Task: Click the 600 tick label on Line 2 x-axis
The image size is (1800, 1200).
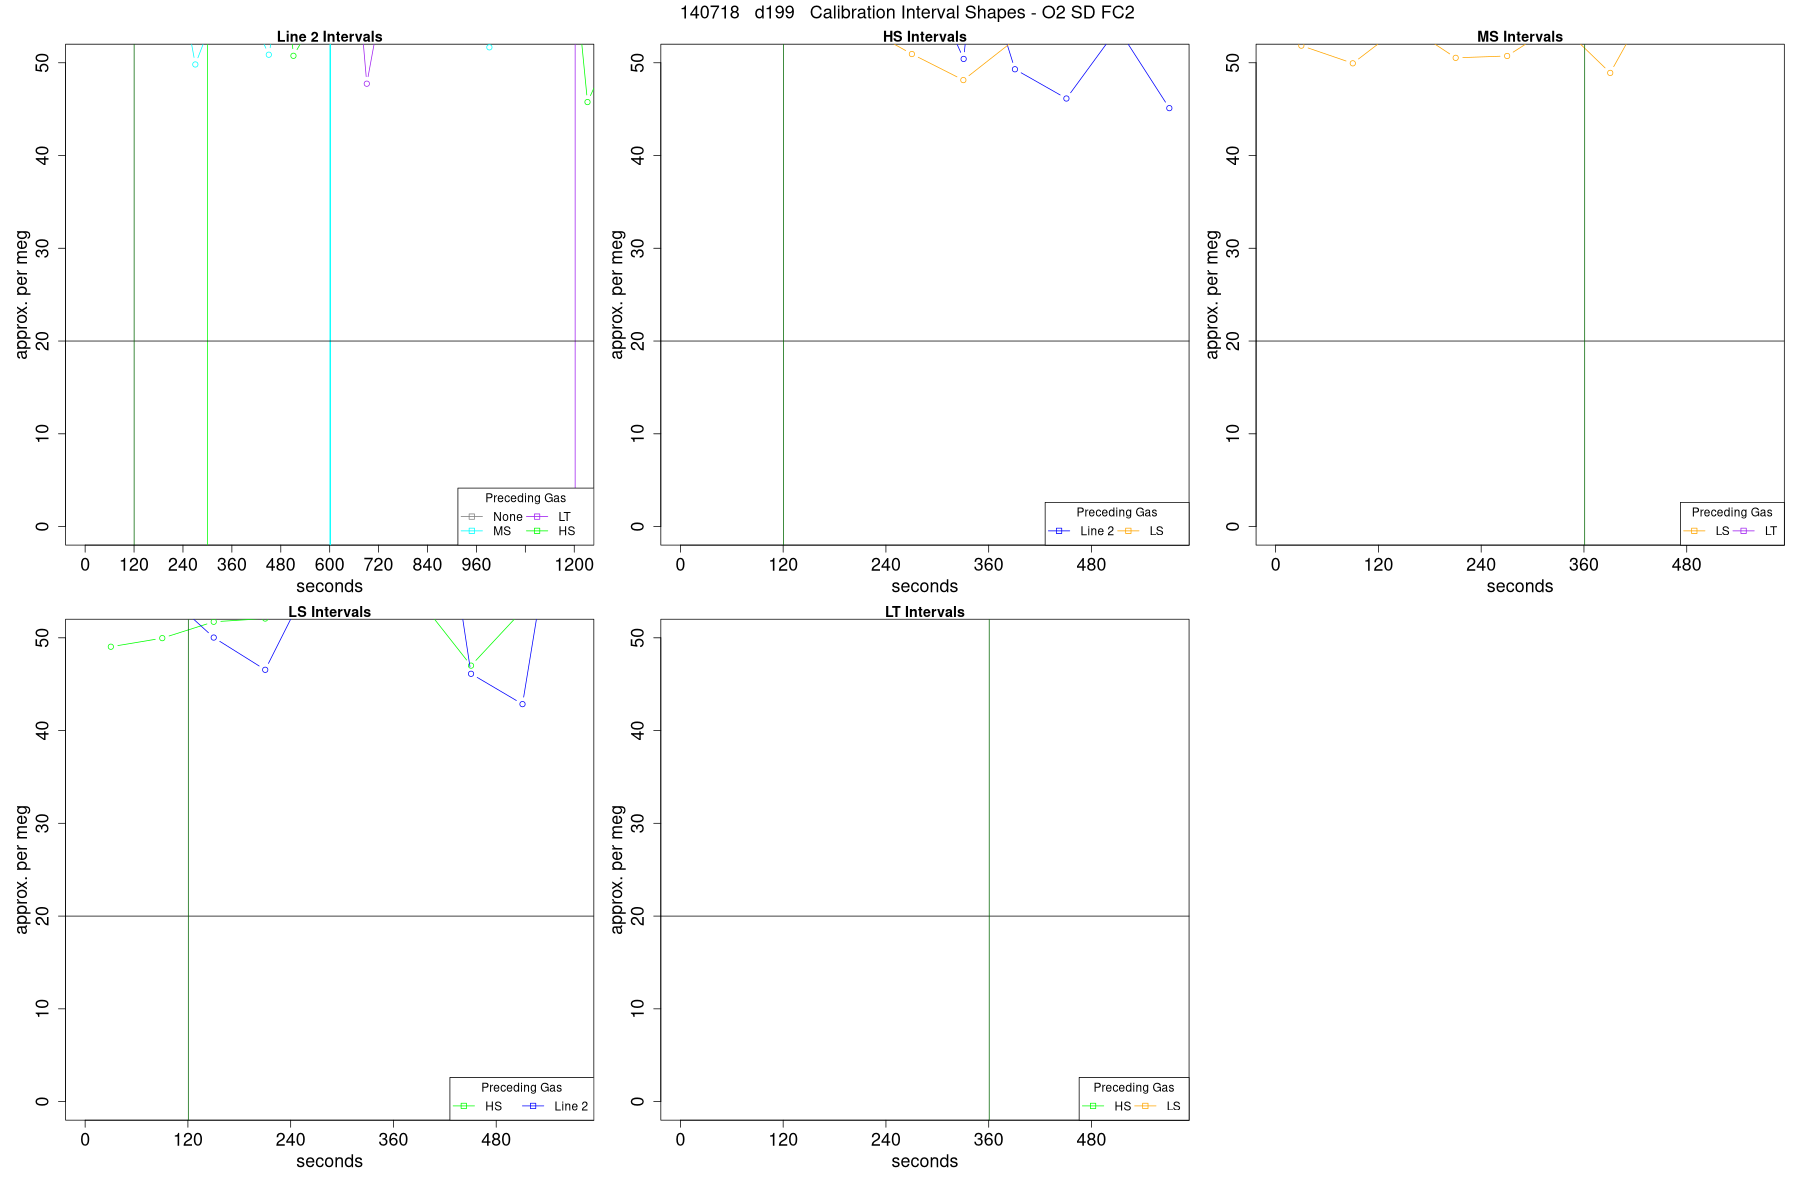Action: click(x=329, y=564)
